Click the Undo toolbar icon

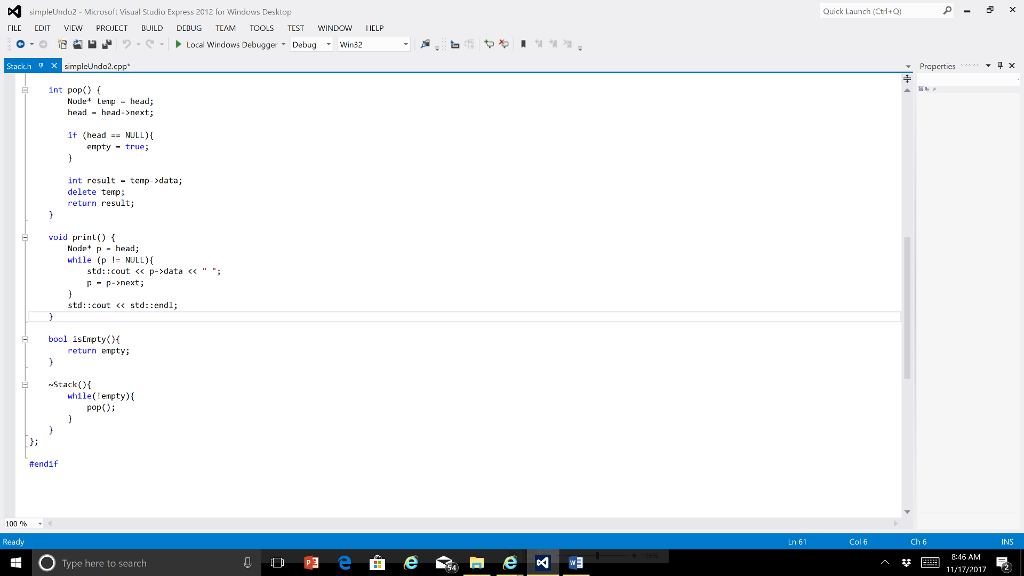pos(126,44)
